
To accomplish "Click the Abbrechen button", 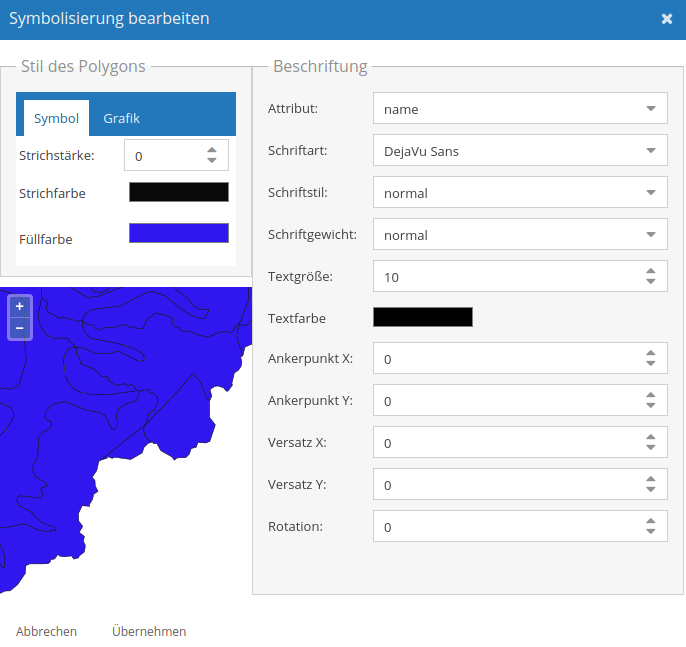I will point(46,631).
